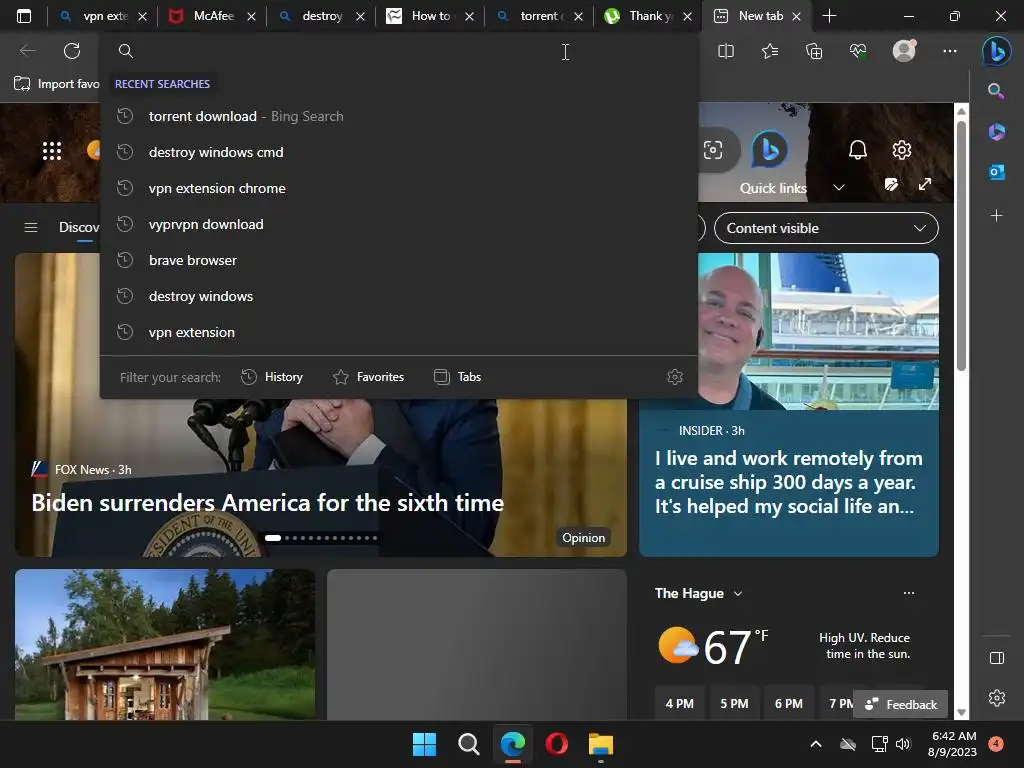Open the user profile avatar
1024x768 pixels.
(x=904, y=50)
